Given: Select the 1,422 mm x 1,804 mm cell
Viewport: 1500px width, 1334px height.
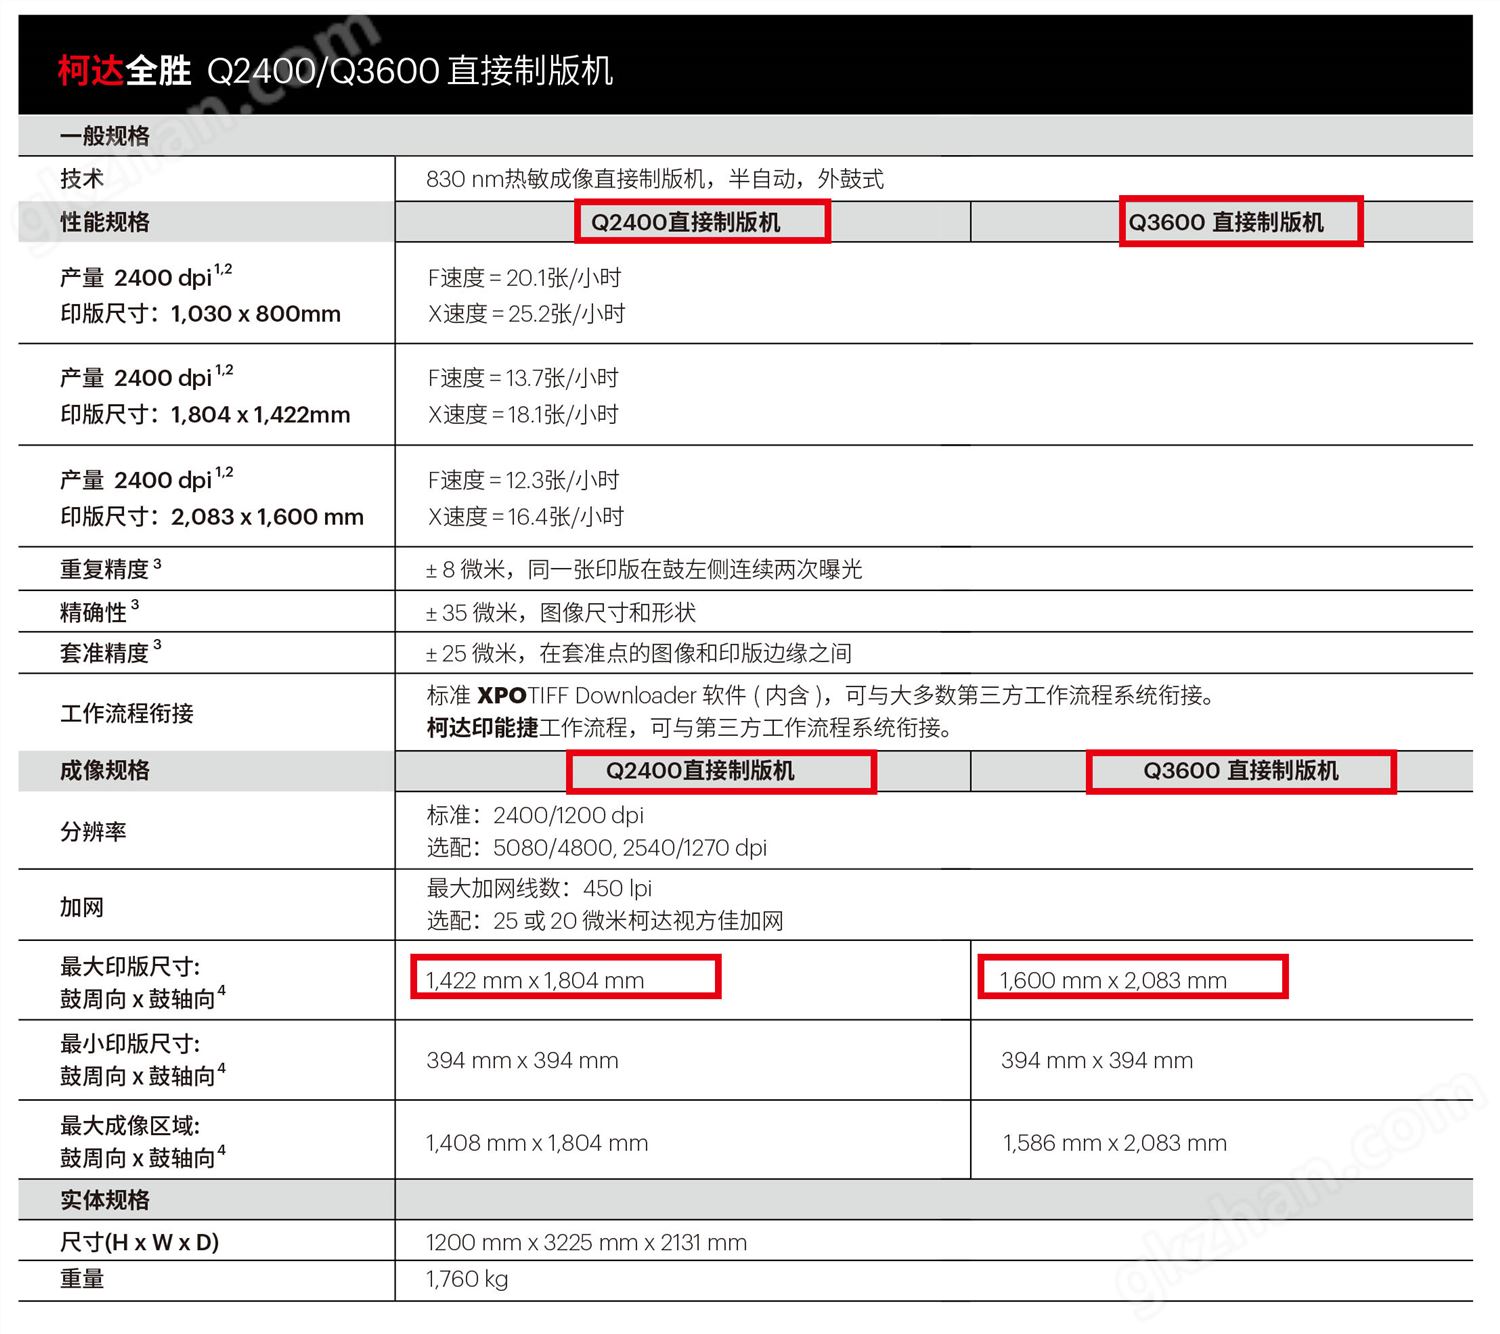Looking at the screenshot, I should coord(535,980).
